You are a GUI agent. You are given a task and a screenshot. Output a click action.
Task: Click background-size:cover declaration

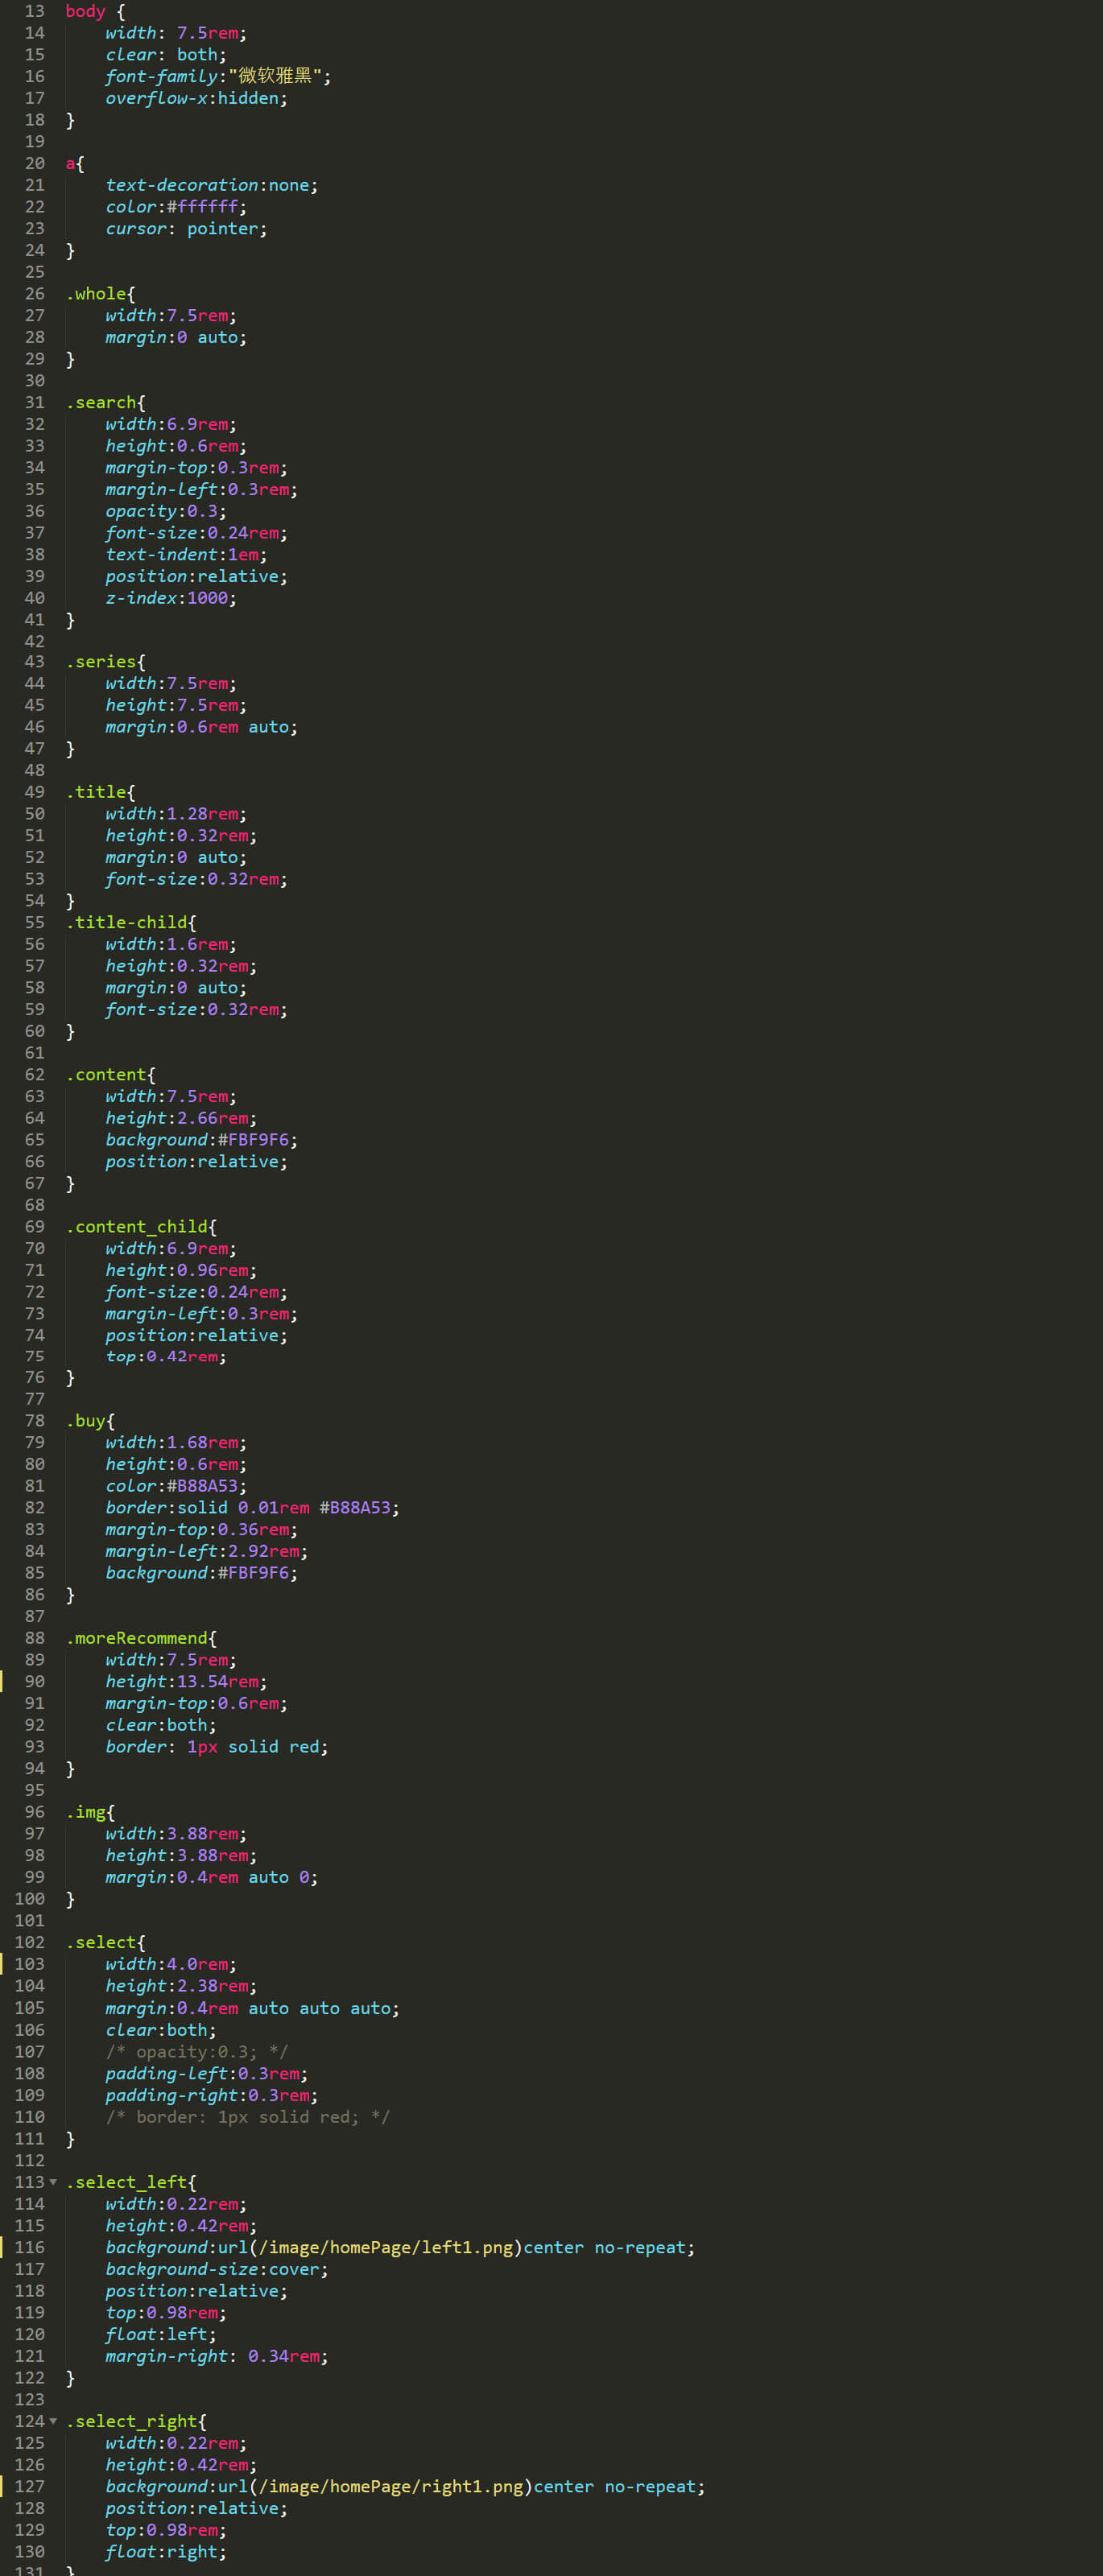(x=217, y=2269)
